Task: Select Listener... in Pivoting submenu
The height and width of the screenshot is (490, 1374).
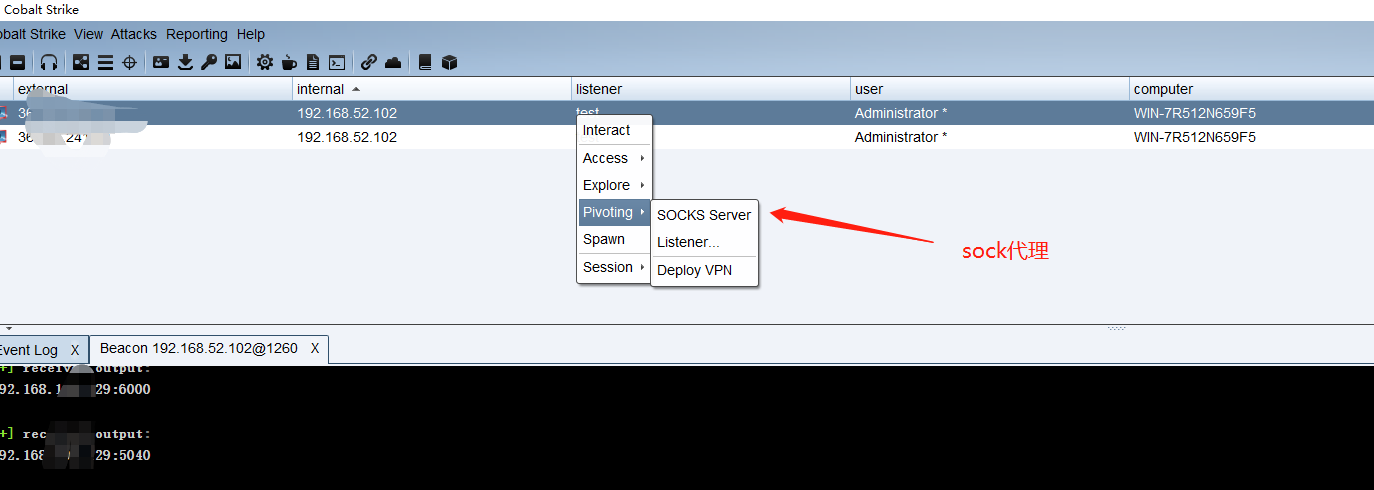Action: pos(704,242)
